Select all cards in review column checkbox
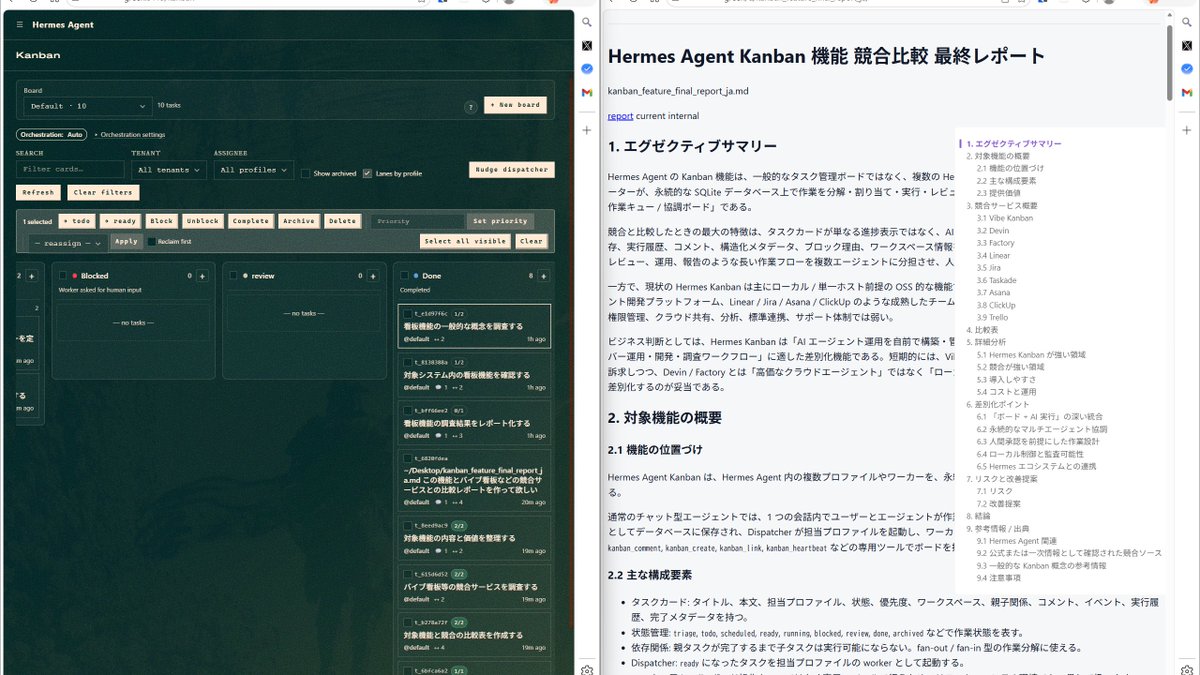This screenshot has width=1200, height=675. click(x=234, y=275)
